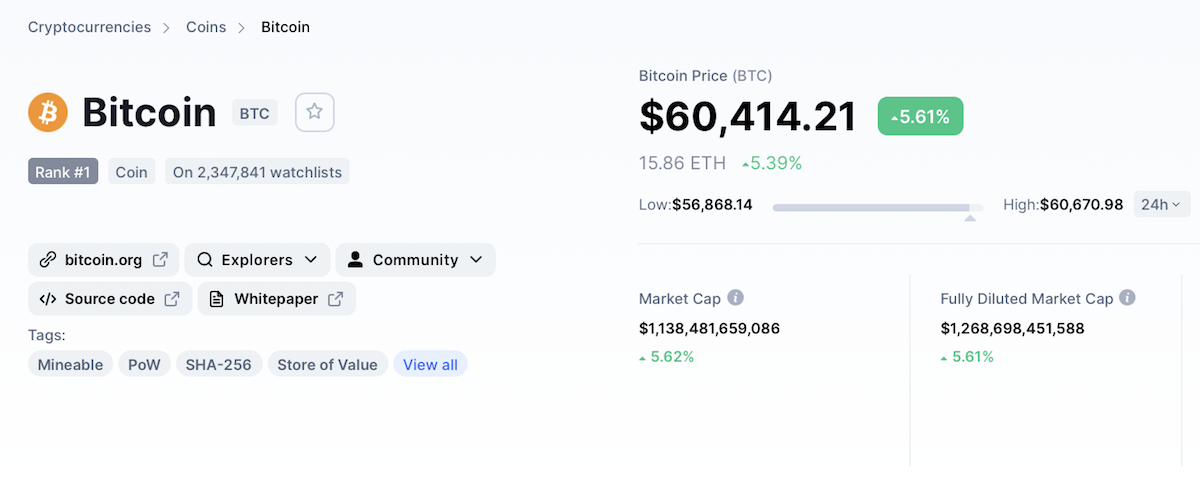This screenshot has width=1200, height=489.
Task: Click the orange Bitcoin logo icon
Action: (48, 113)
